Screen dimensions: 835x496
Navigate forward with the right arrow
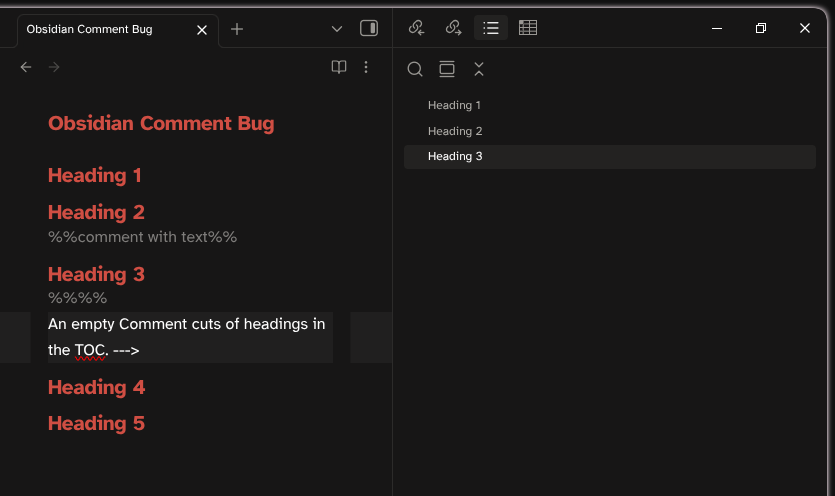pos(54,67)
